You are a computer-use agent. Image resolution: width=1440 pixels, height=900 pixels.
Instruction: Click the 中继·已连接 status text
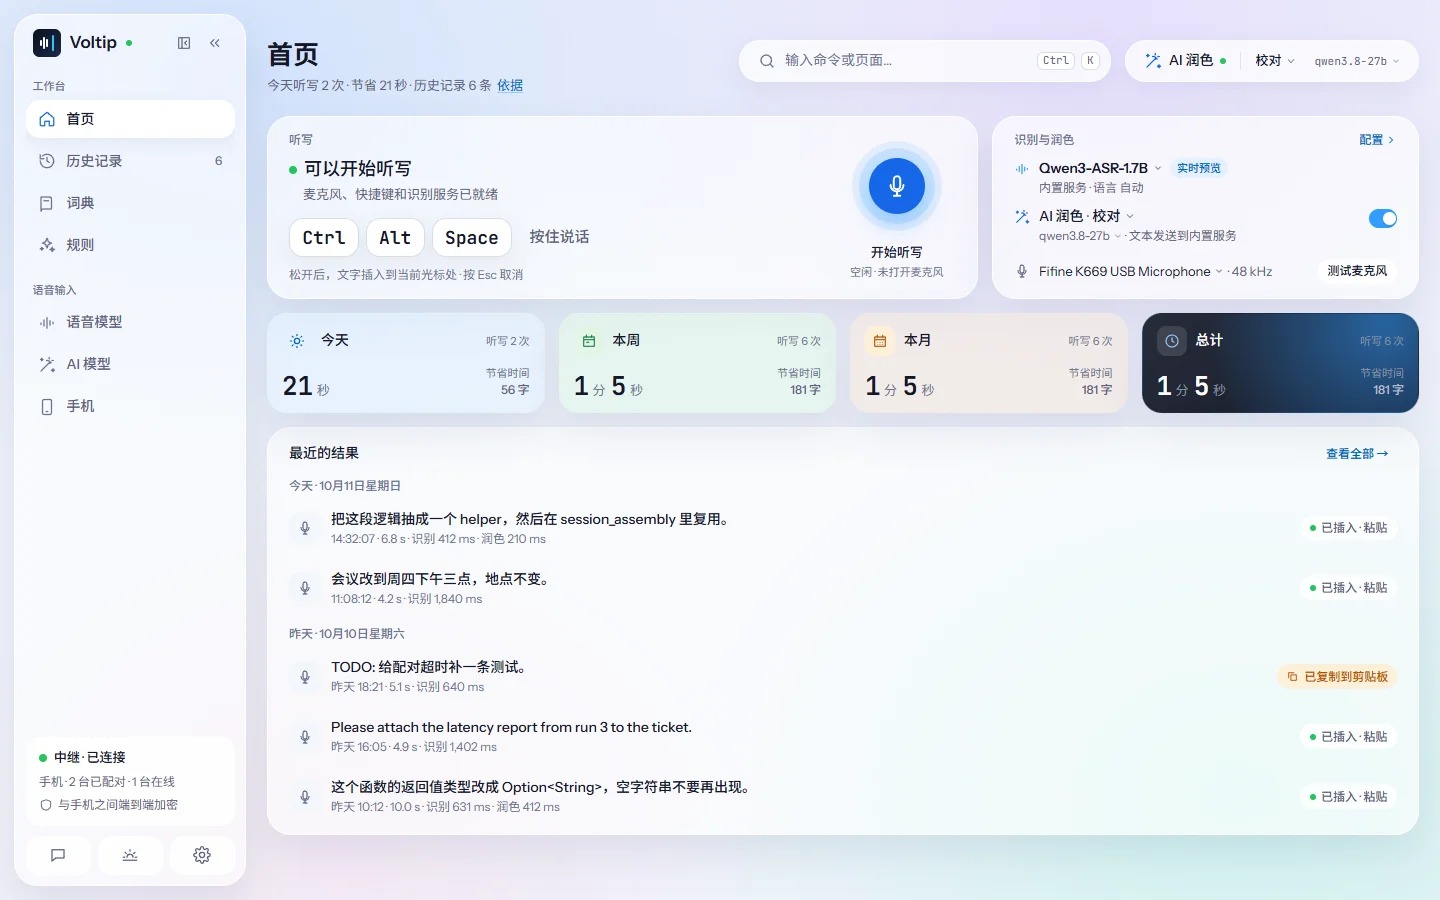90,757
